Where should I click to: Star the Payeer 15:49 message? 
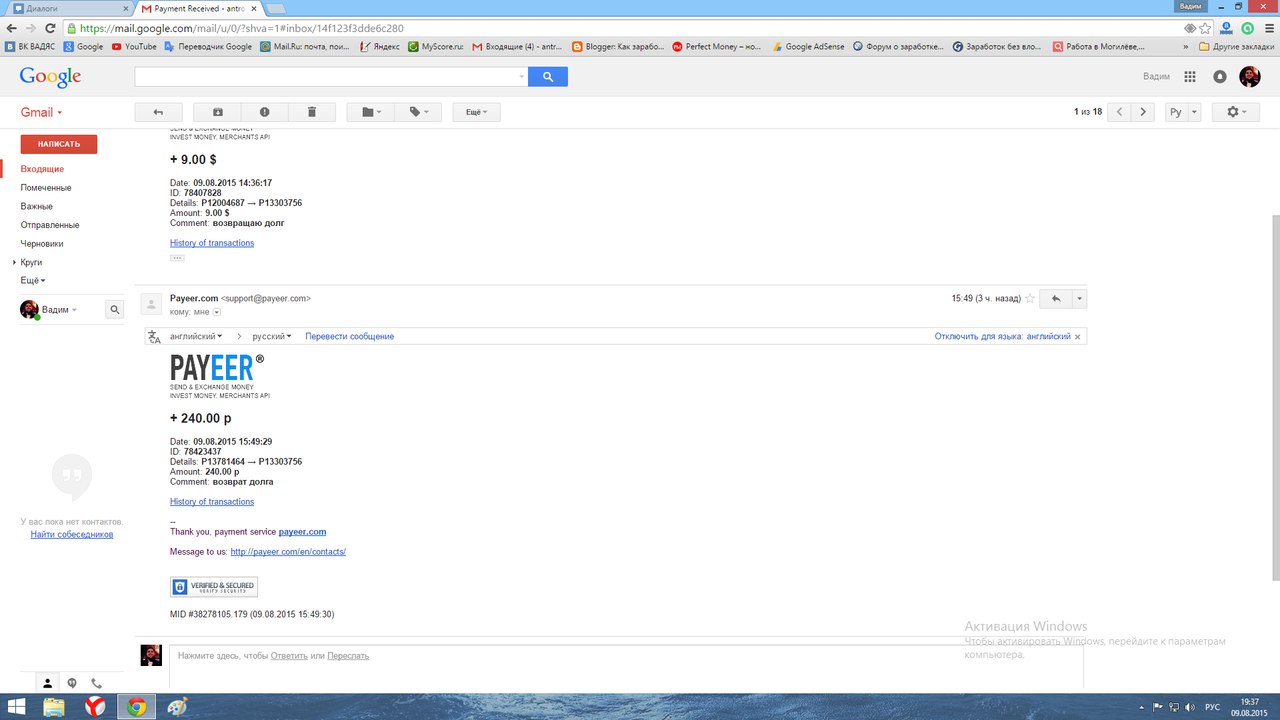(1030, 298)
